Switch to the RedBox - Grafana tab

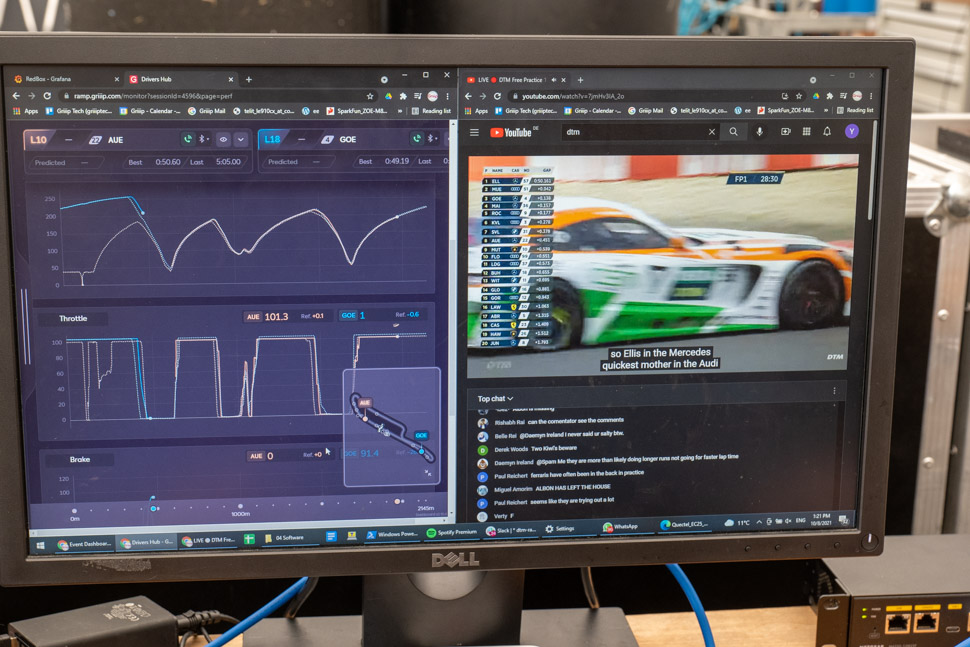67,79
